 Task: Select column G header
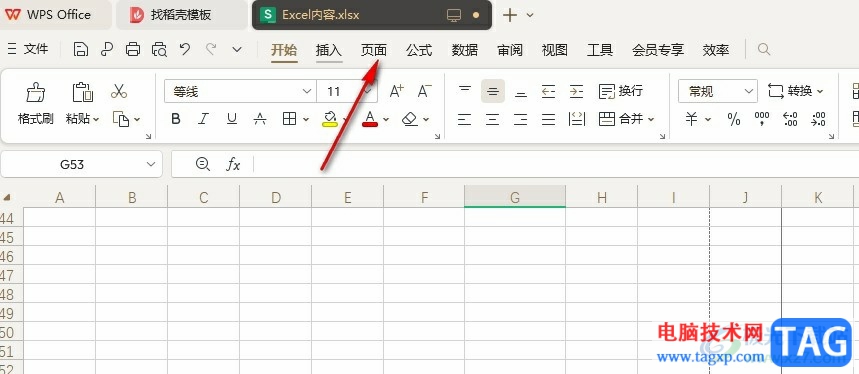tap(514, 197)
